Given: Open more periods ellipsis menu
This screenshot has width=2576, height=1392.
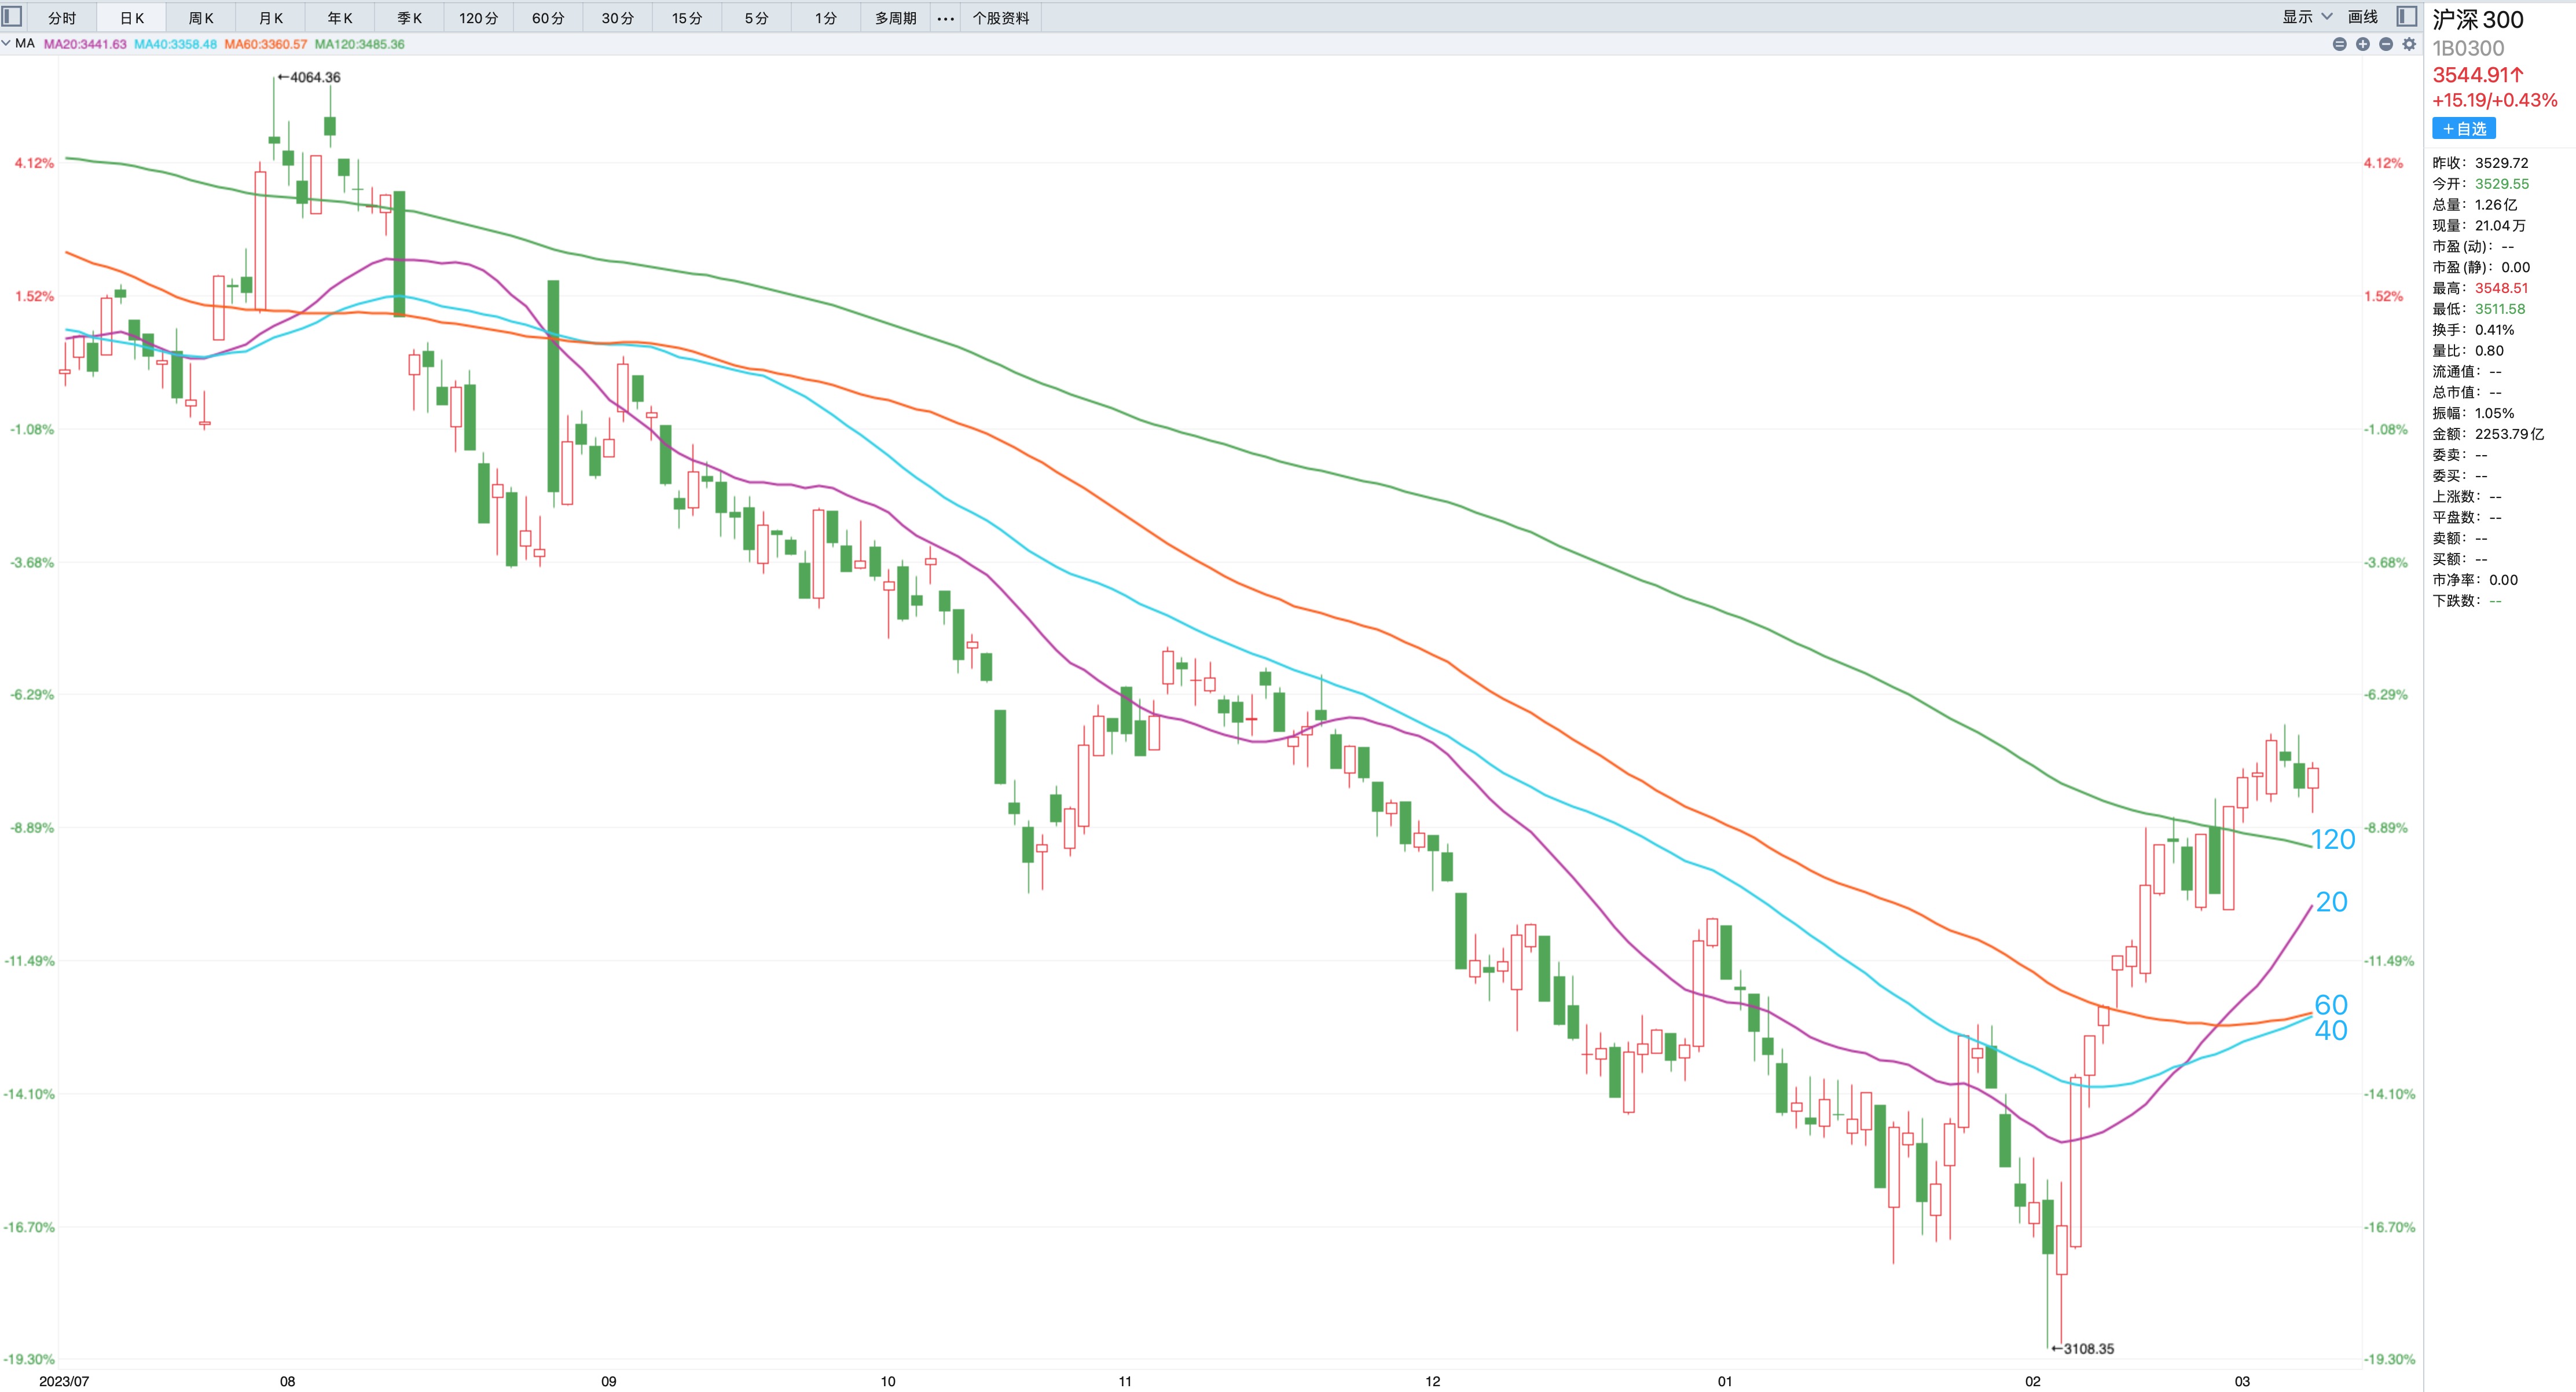Looking at the screenshot, I should coord(945,18).
